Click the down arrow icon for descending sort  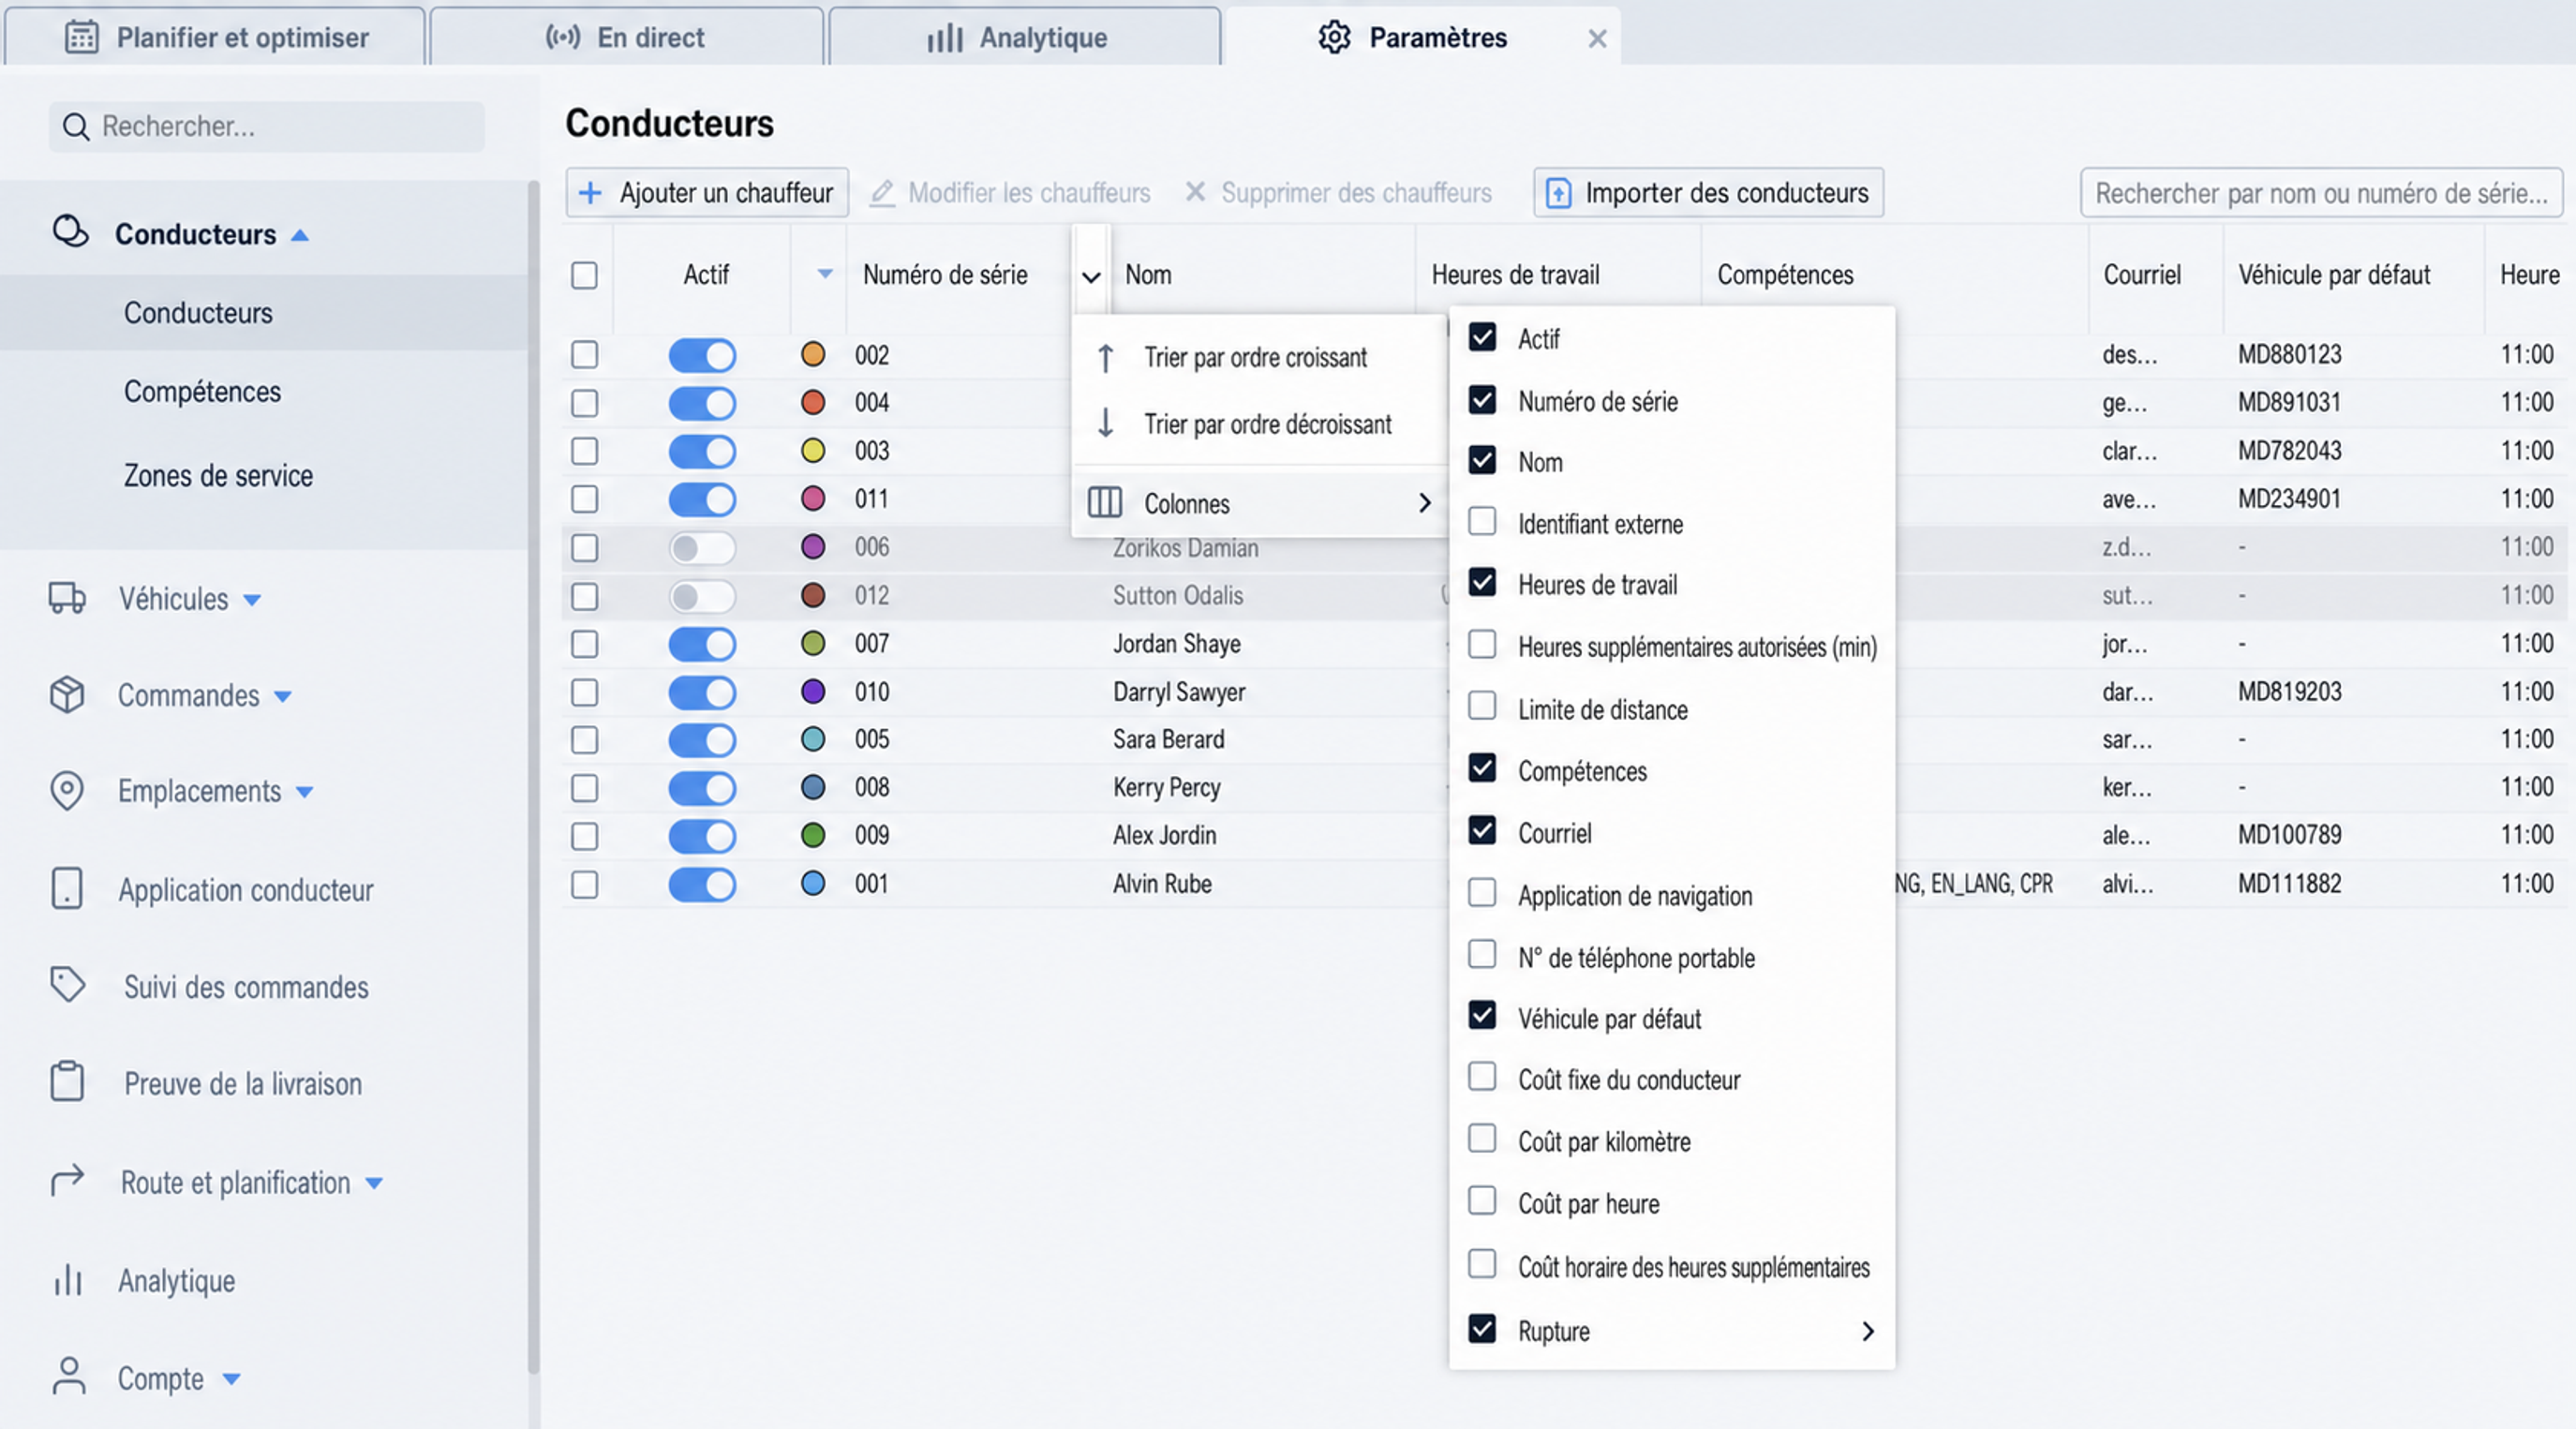(x=1105, y=423)
